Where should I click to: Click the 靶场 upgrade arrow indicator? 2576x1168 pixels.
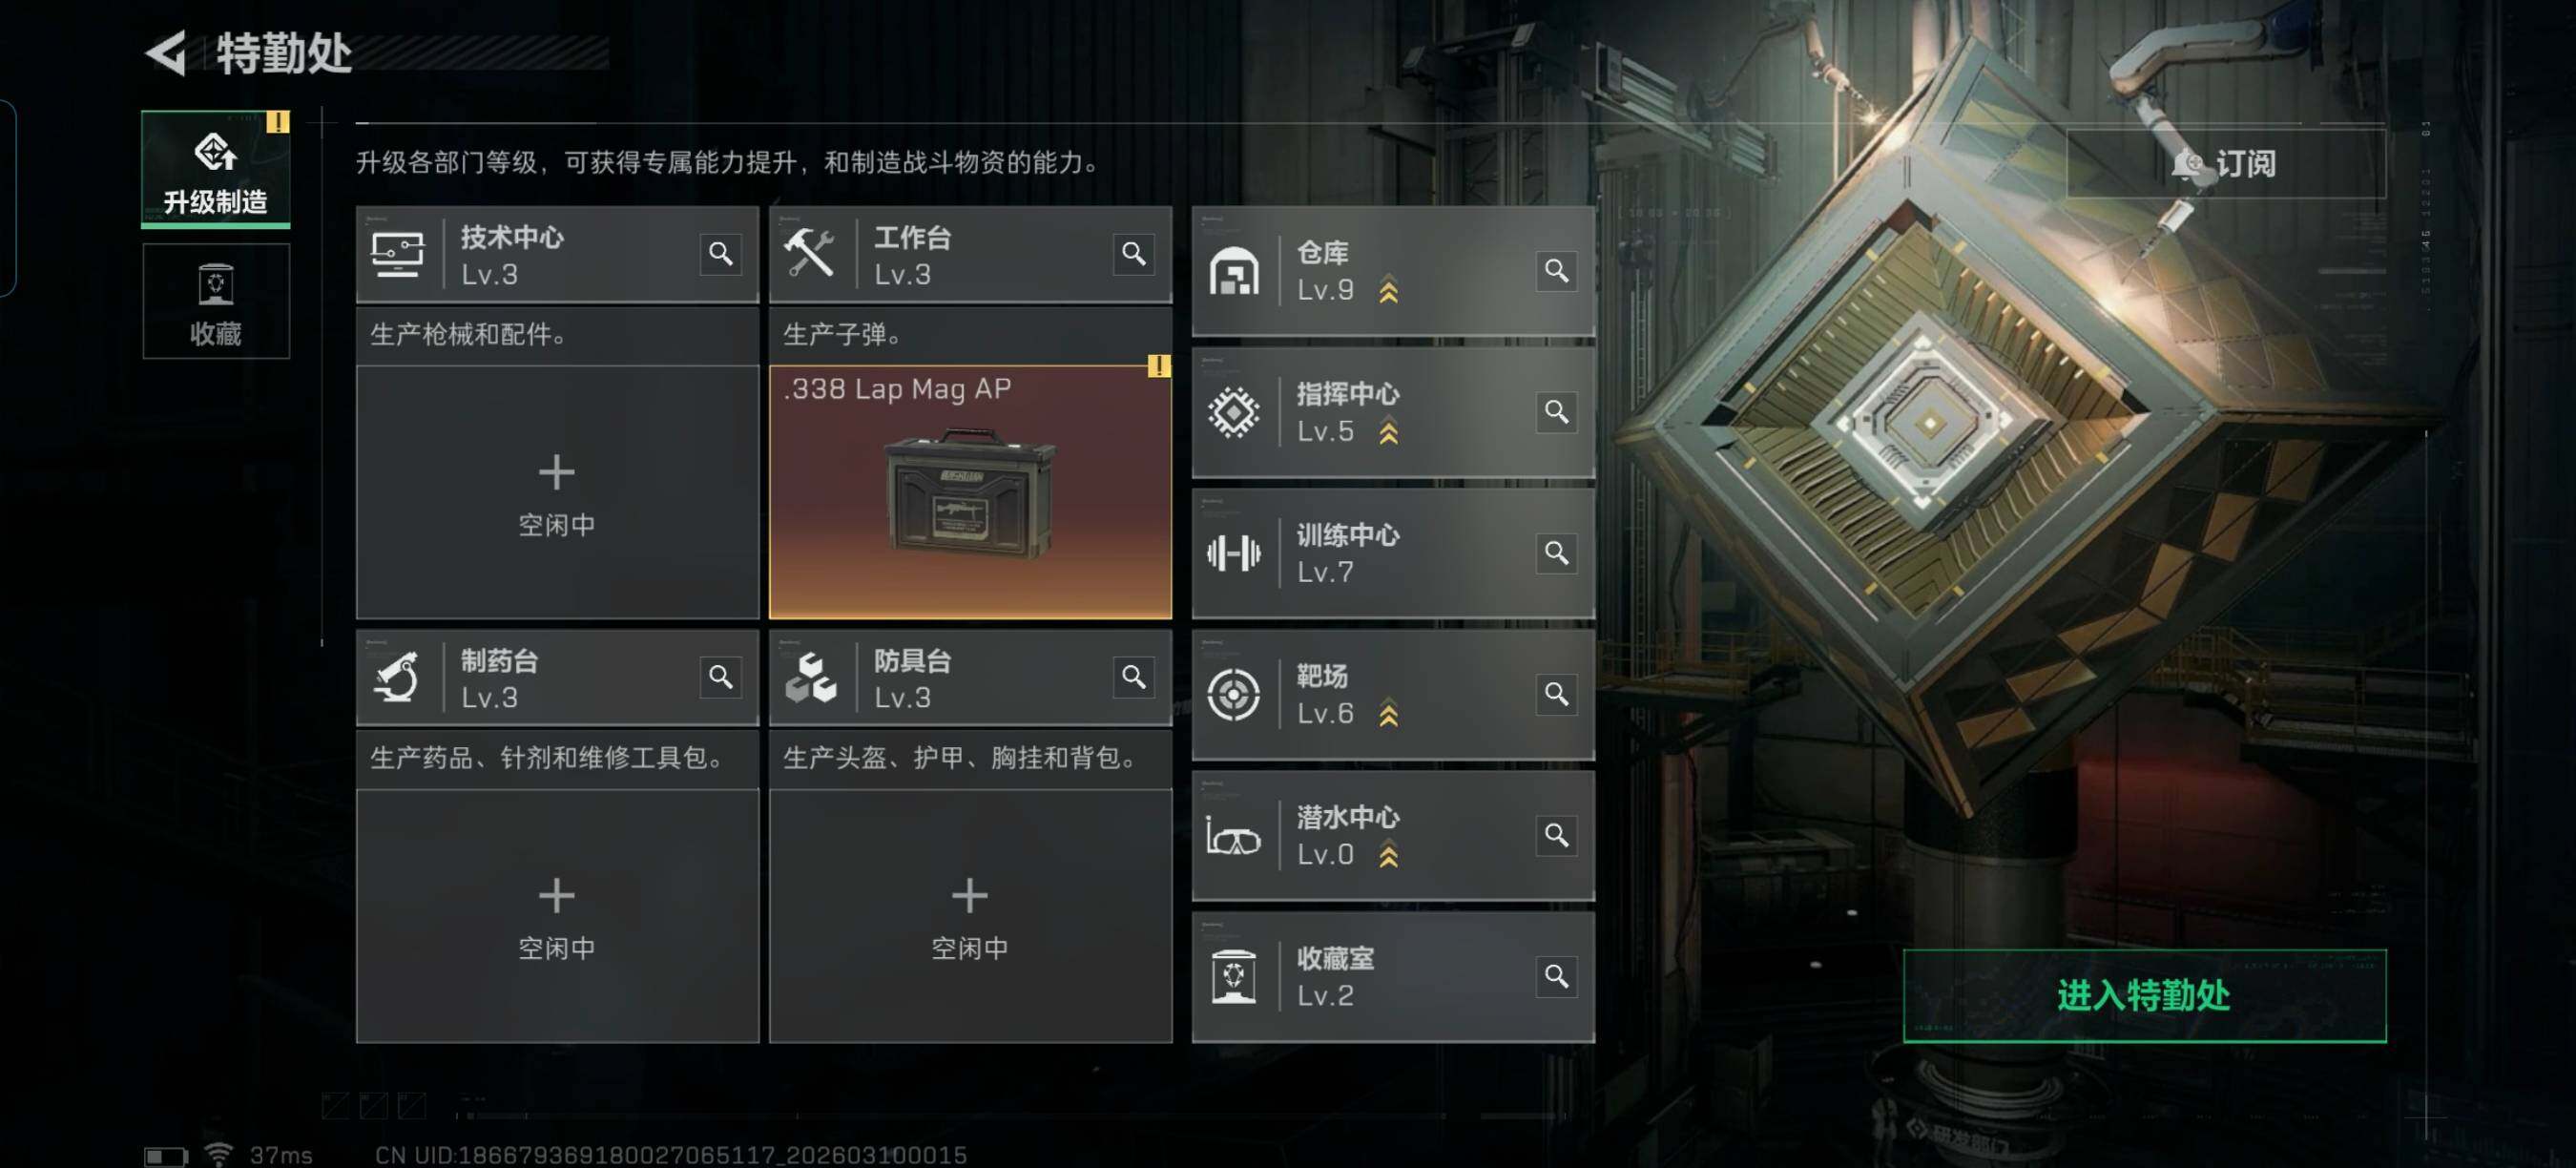1389,714
